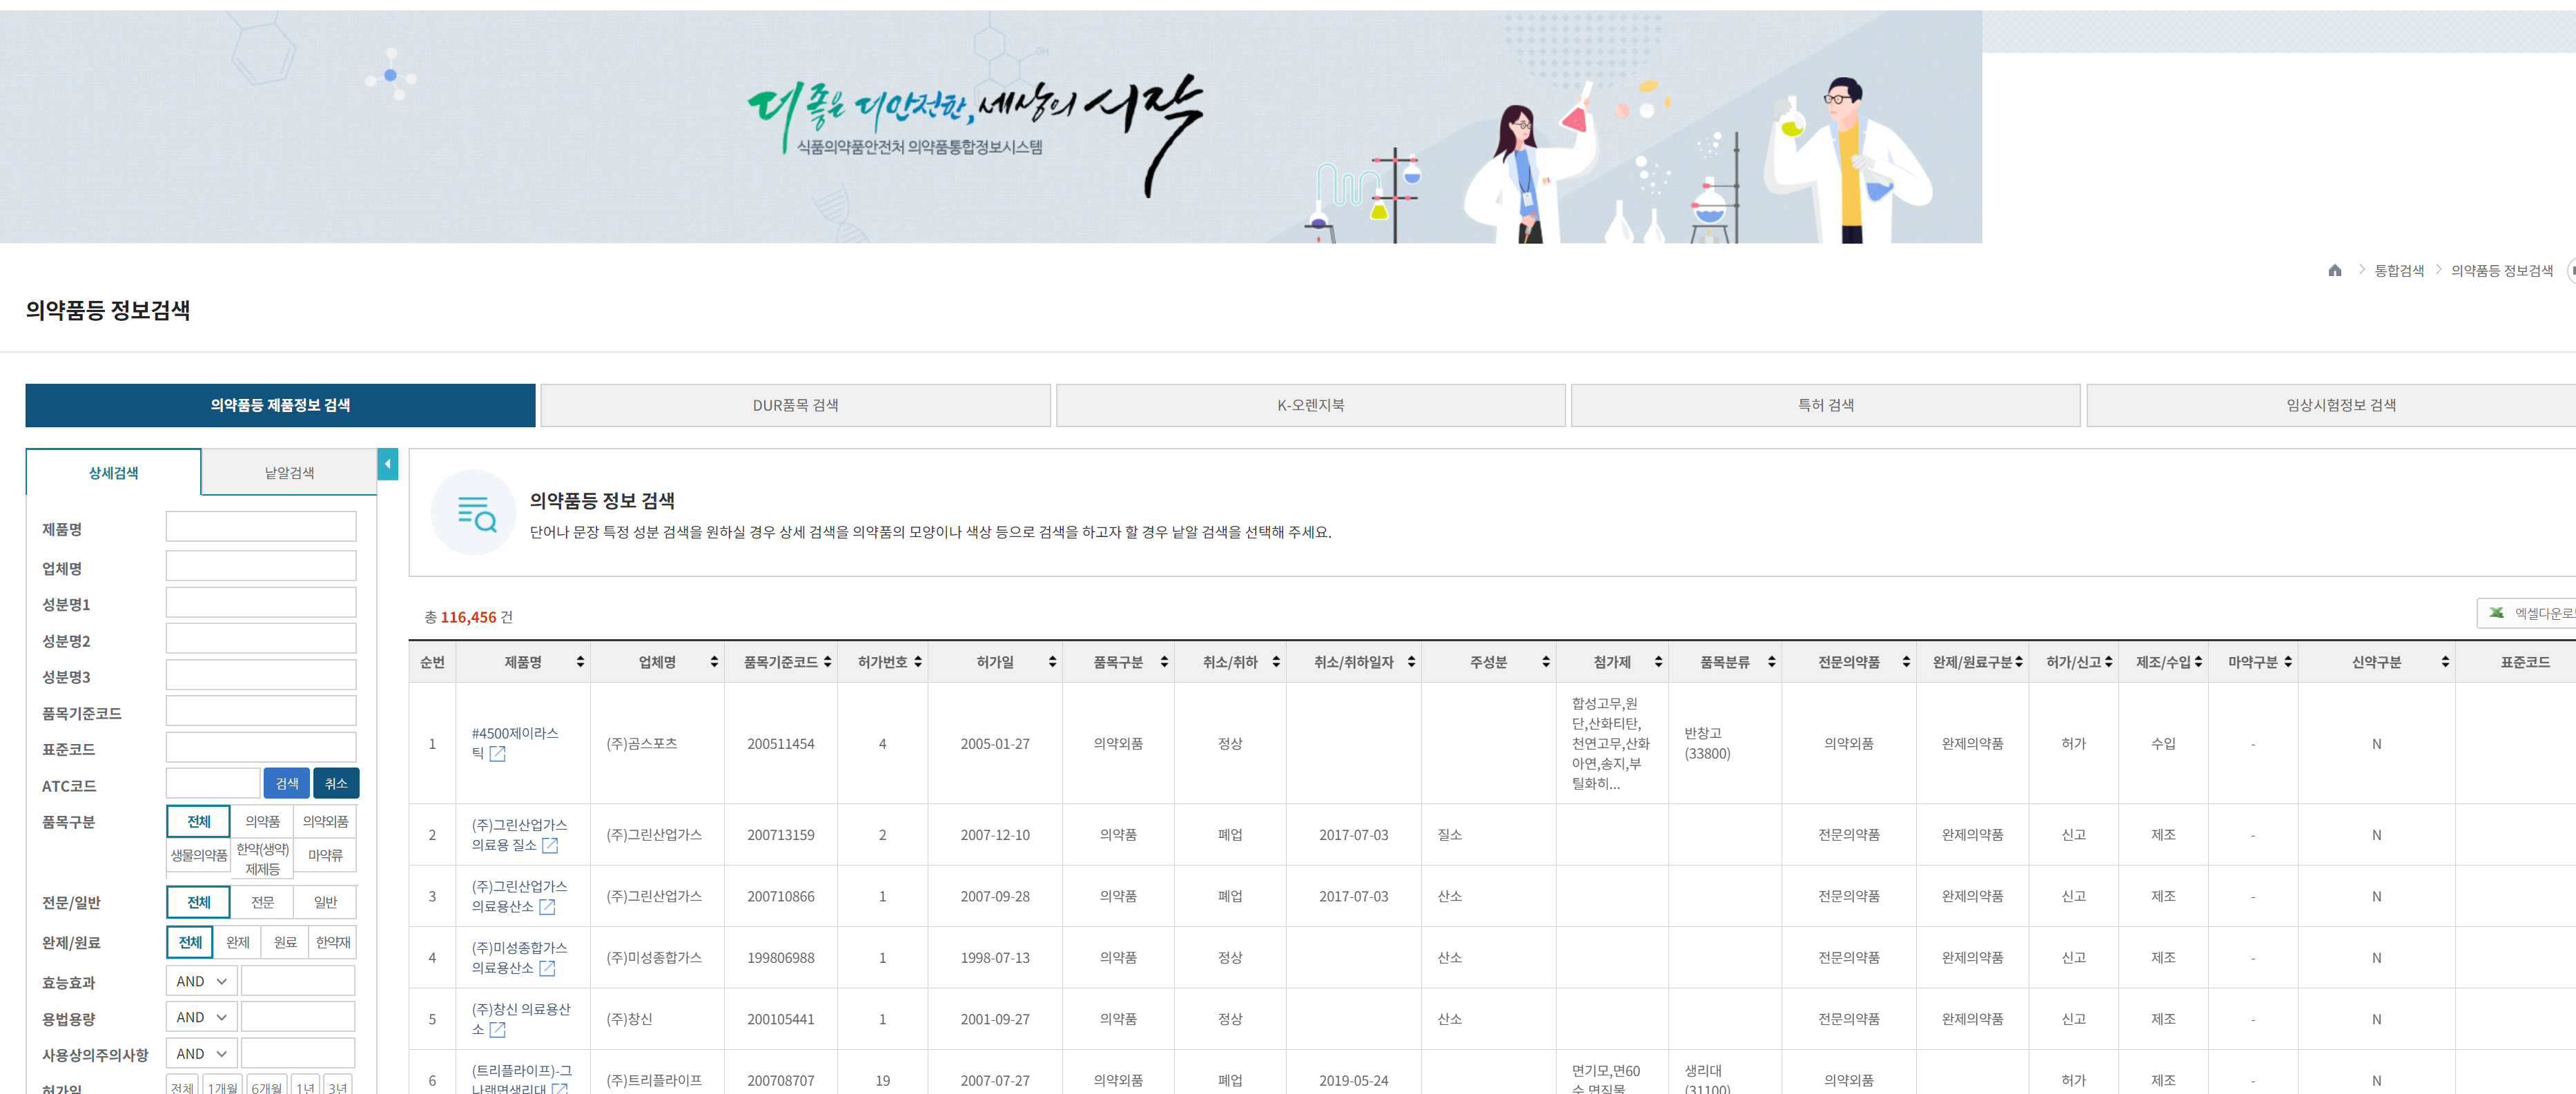Sort by 허가일 column arrows
This screenshot has width=2576, height=1094.
[x=1052, y=662]
